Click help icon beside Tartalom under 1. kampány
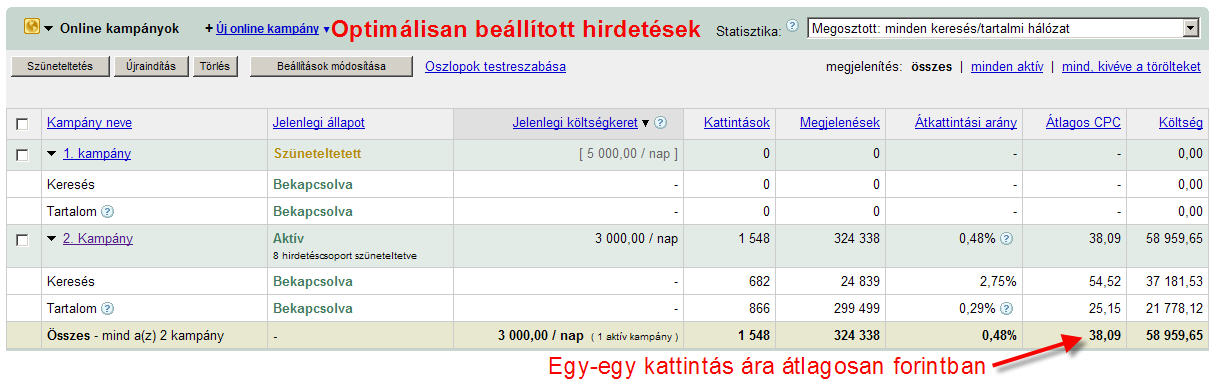Image resolution: width=1227 pixels, height=384 pixels. (x=107, y=212)
